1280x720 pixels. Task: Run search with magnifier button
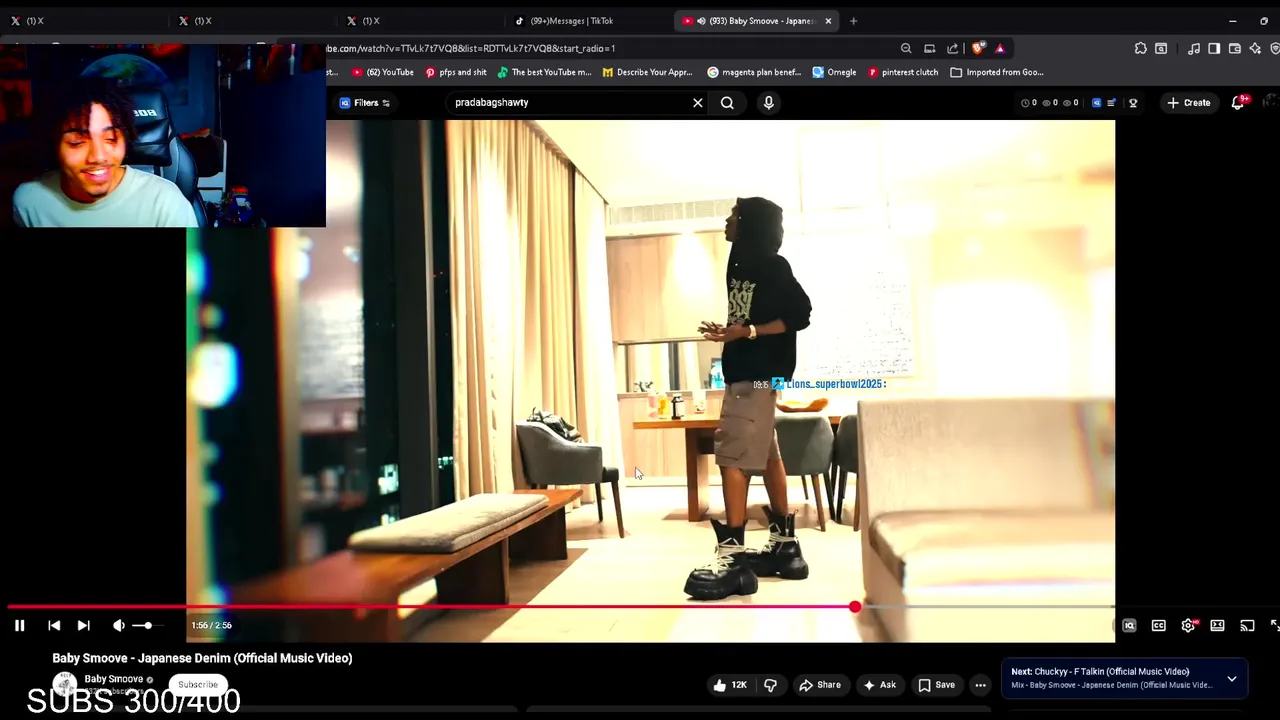coord(727,102)
